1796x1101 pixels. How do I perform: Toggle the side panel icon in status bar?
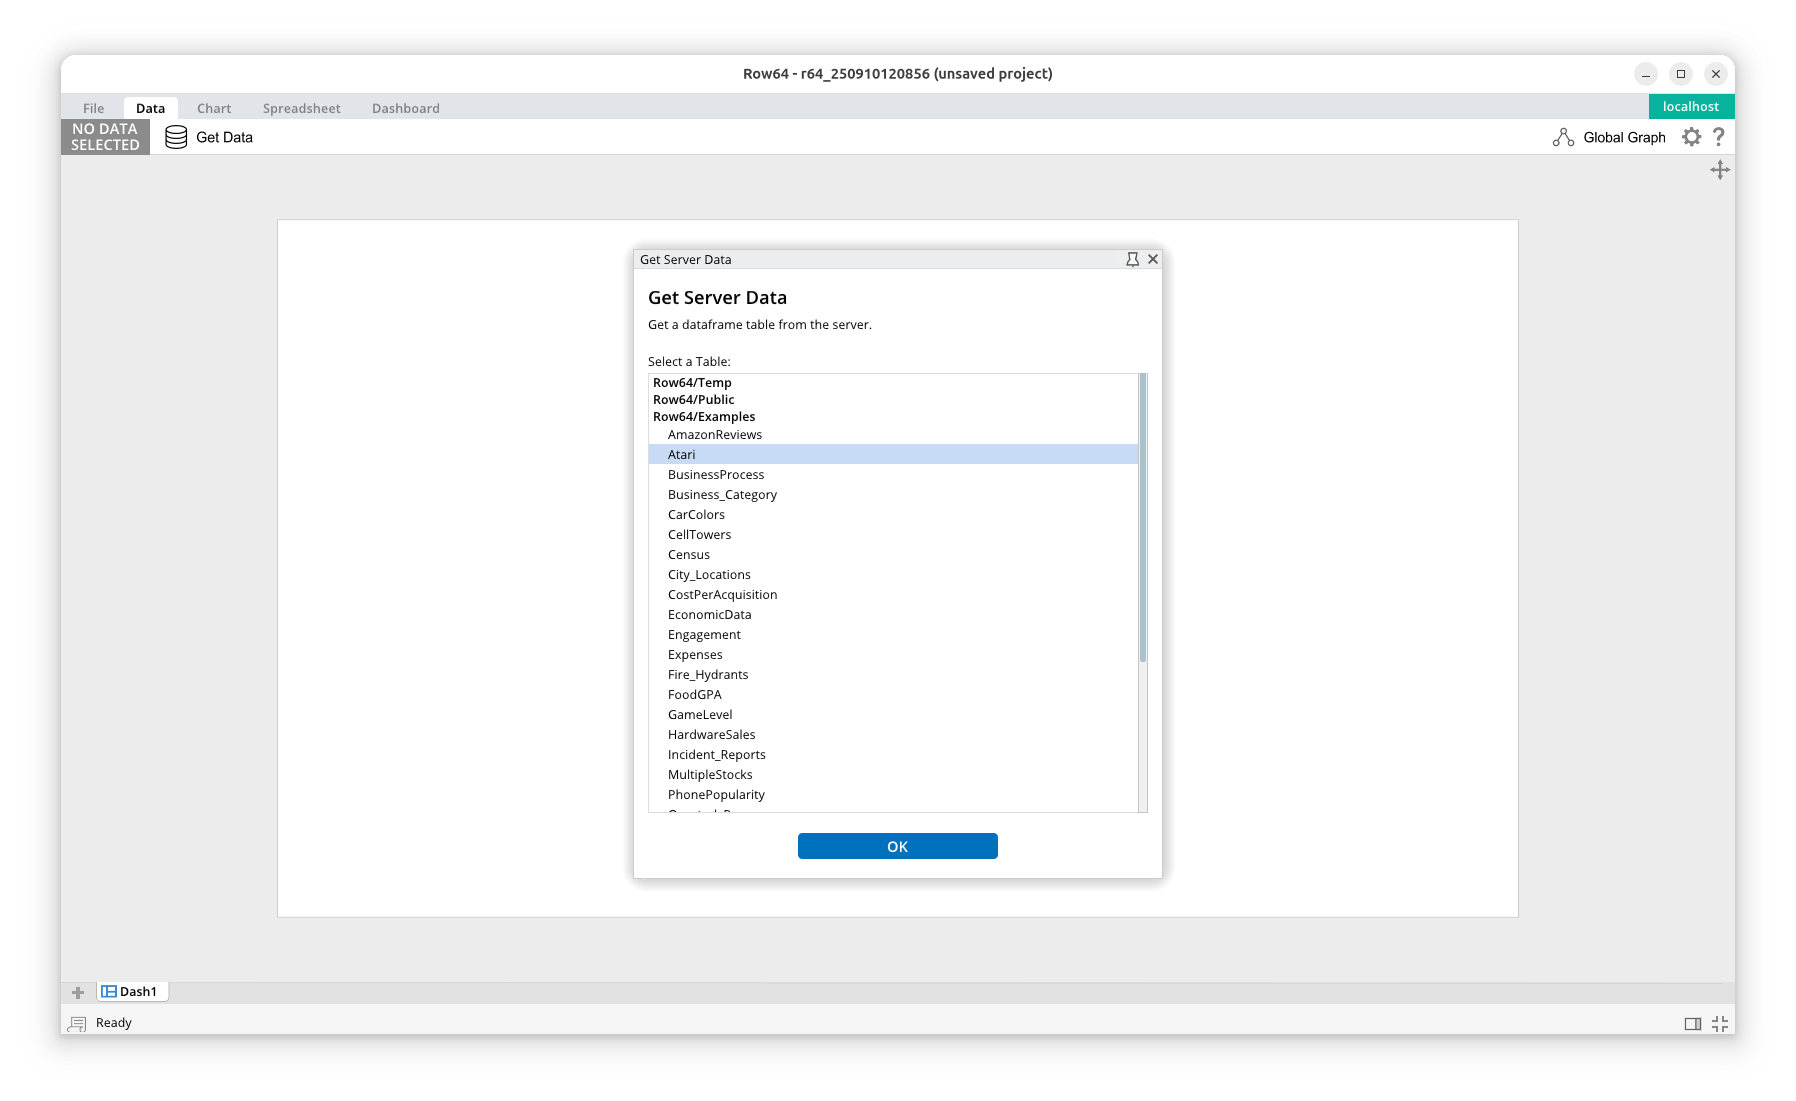[1692, 1023]
